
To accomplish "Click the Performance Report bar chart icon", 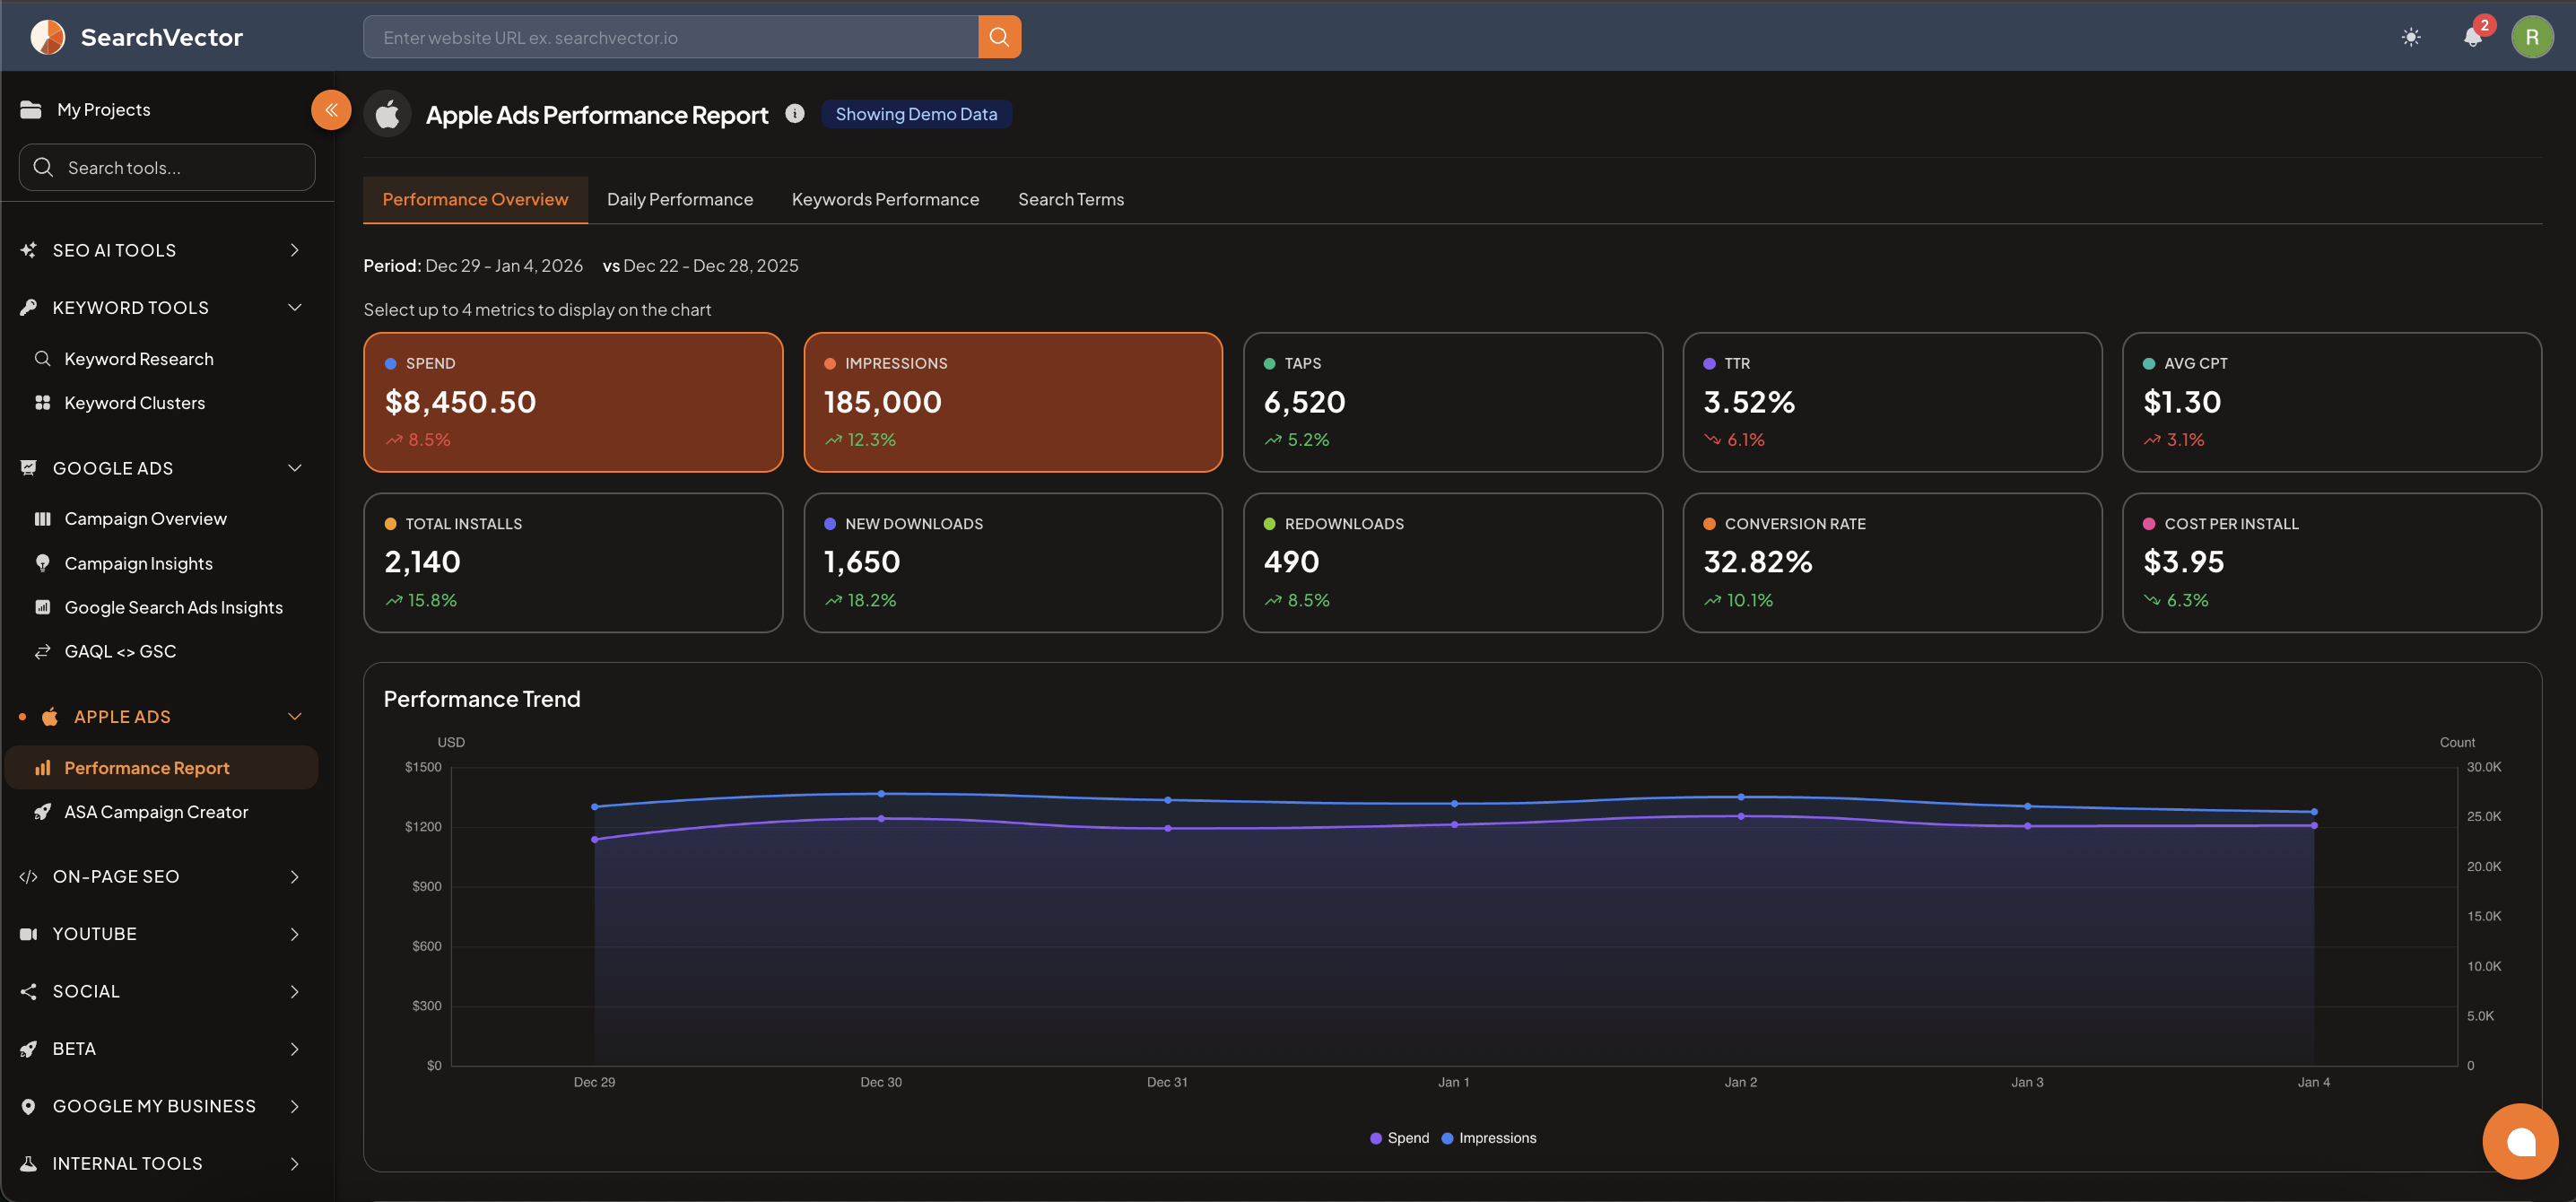I will [42, 768].
